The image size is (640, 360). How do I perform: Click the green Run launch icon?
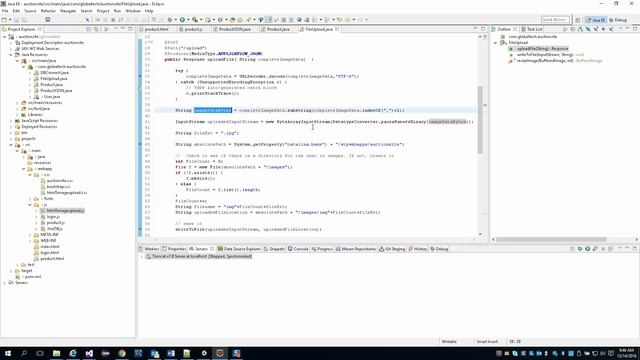pyautogui.click(x=182, y=20)
